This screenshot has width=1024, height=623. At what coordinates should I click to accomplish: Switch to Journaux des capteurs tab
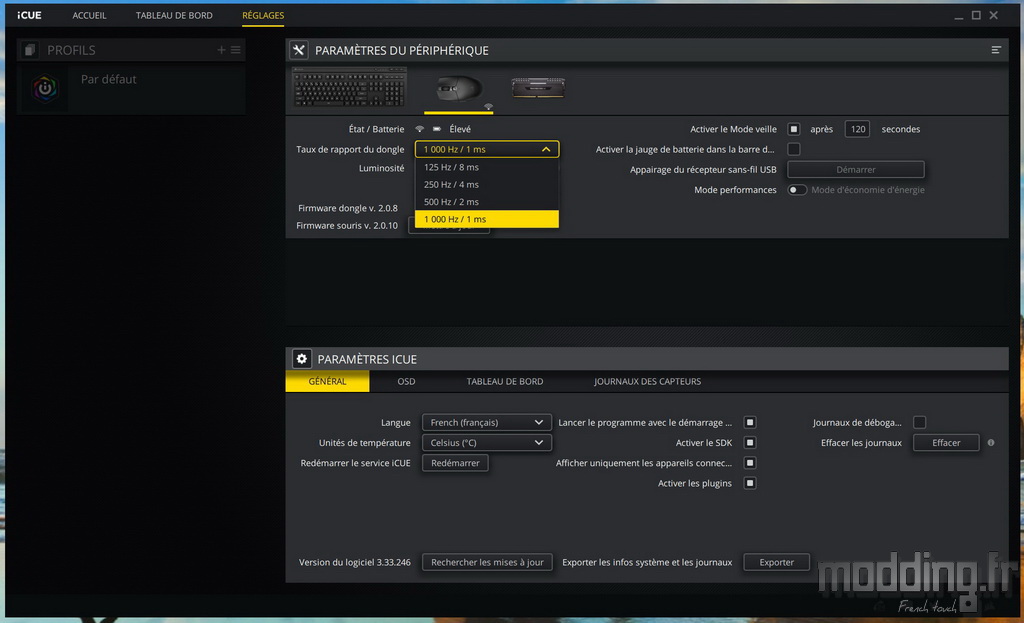(647, 381)
